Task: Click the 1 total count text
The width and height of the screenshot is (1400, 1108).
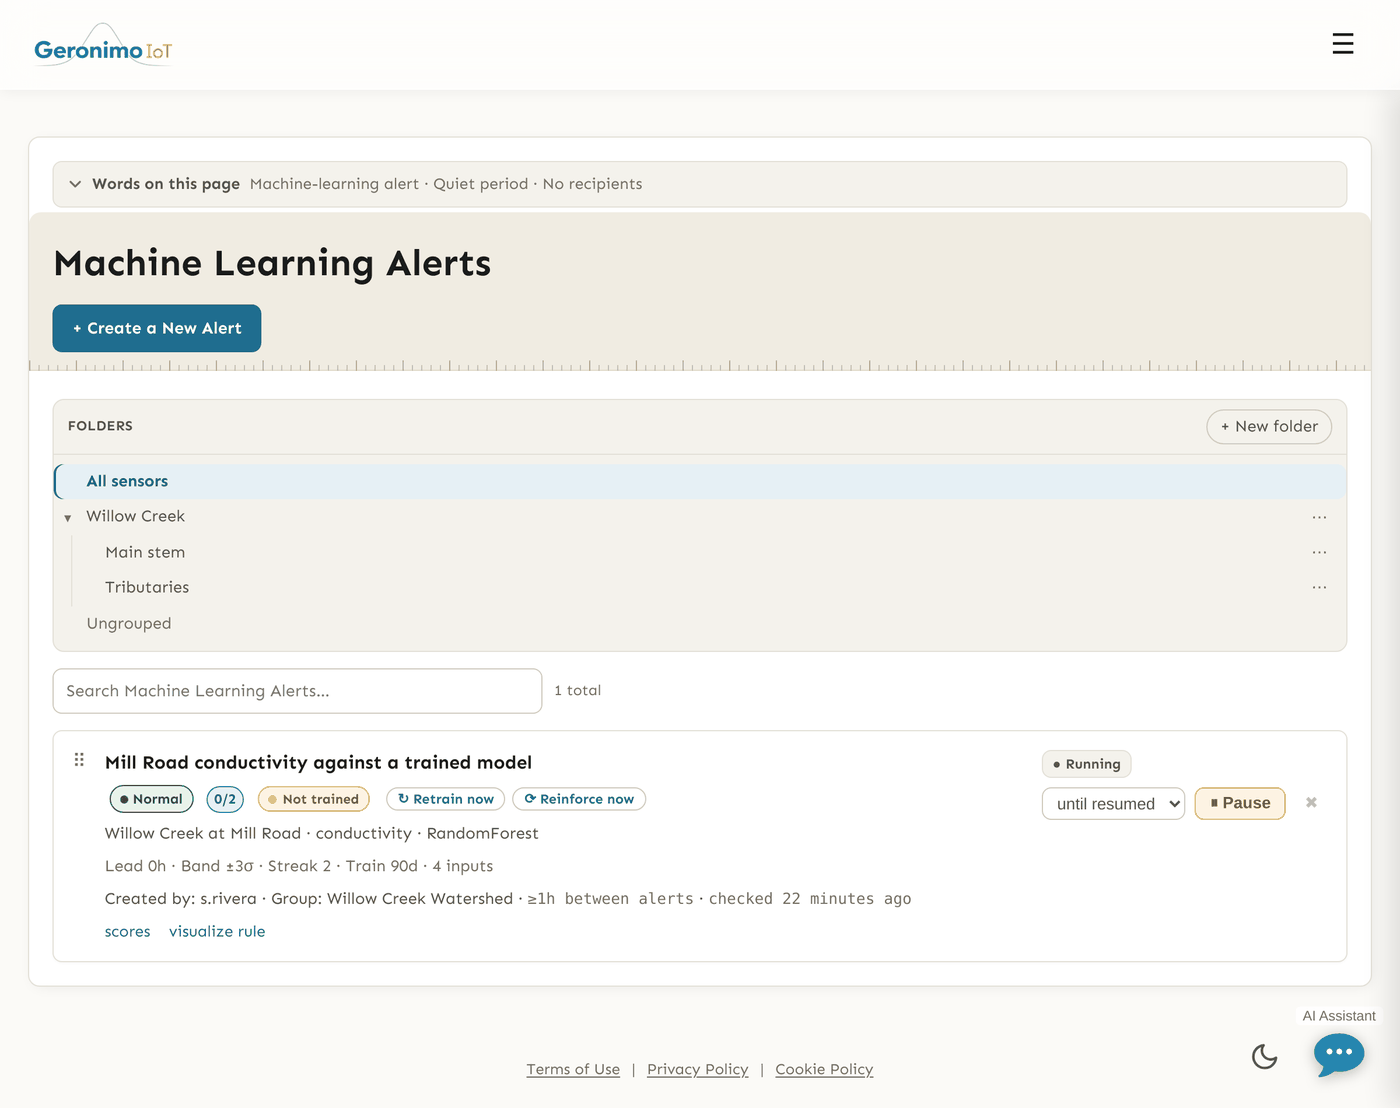Action: [578, 690]
